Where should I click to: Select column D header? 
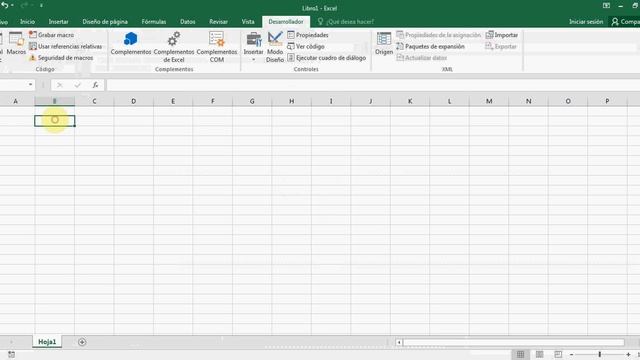pyautogui.click(x=133, y=101)
